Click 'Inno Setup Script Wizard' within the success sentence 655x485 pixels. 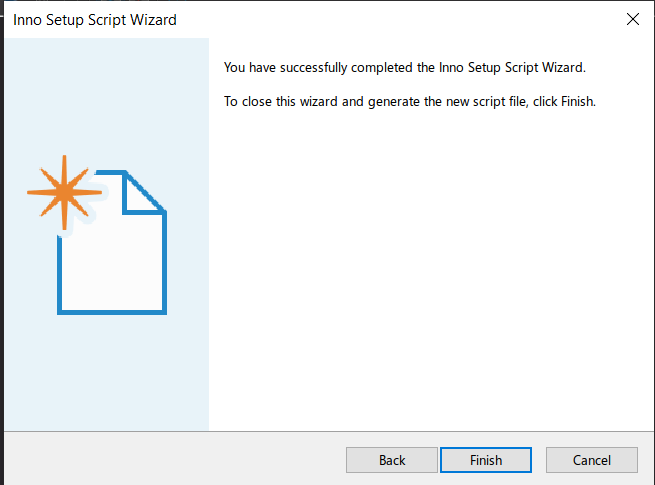pyautogui.click(x=512, y=68)
